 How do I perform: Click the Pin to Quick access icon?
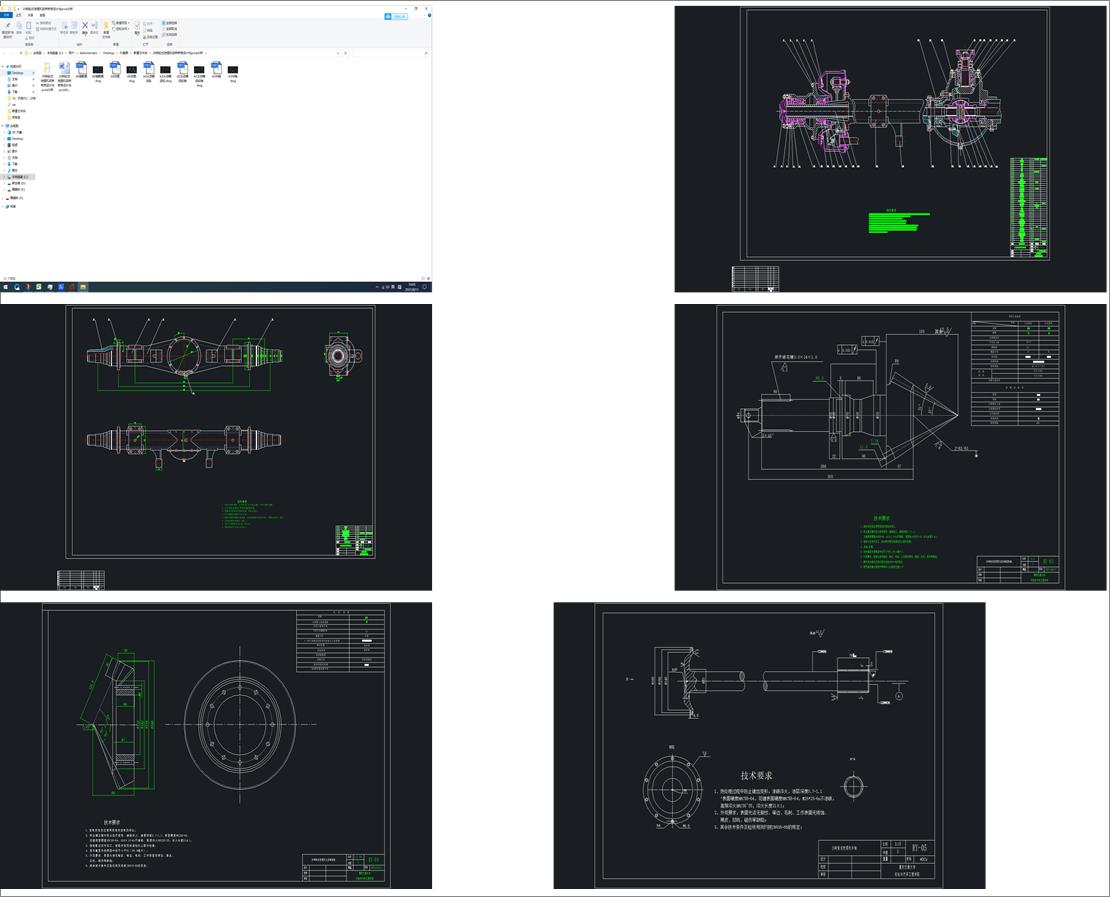[8, 27]
